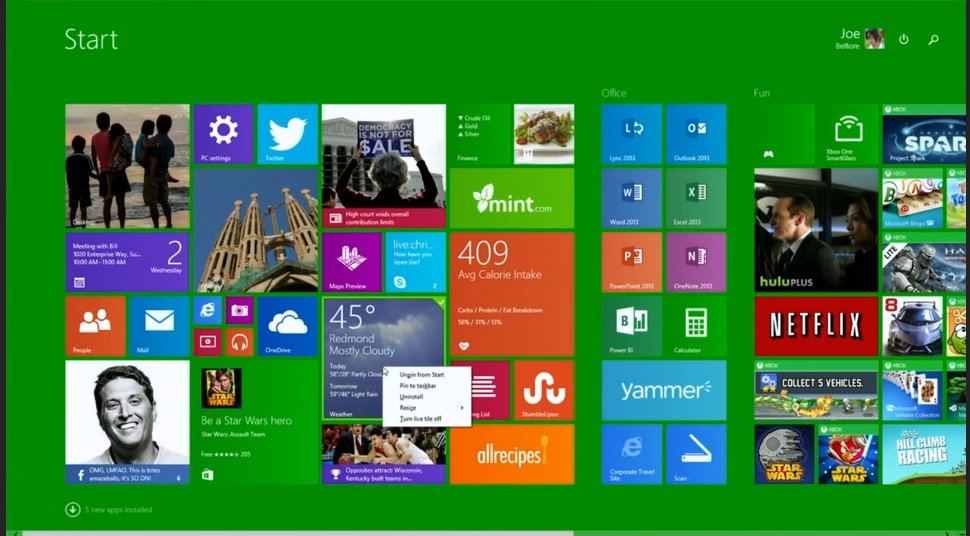Open the Xbox One SmartGlass tile

point(848,134)
